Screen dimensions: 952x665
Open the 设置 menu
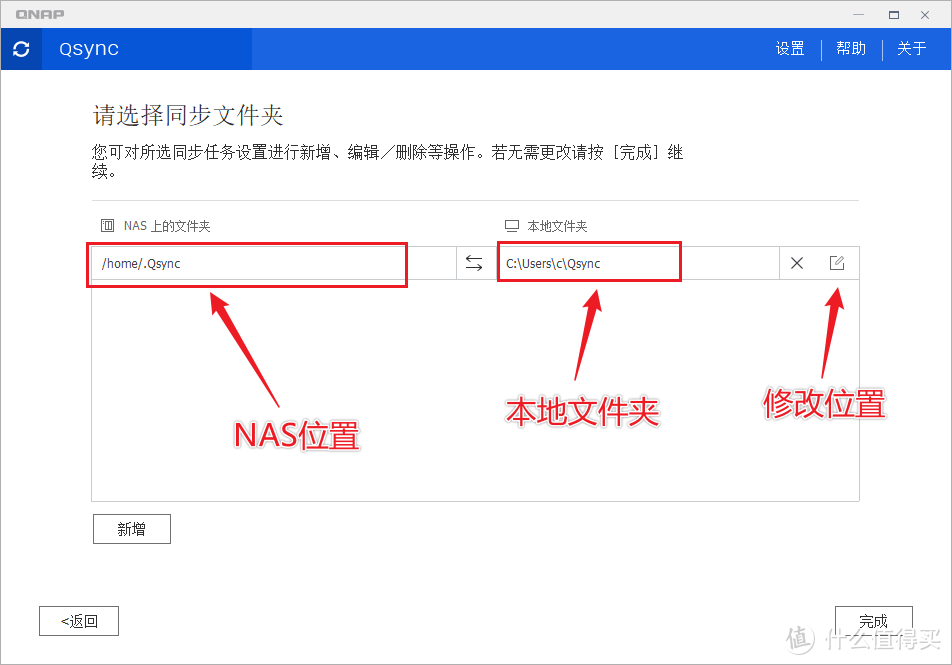[789, 48]
